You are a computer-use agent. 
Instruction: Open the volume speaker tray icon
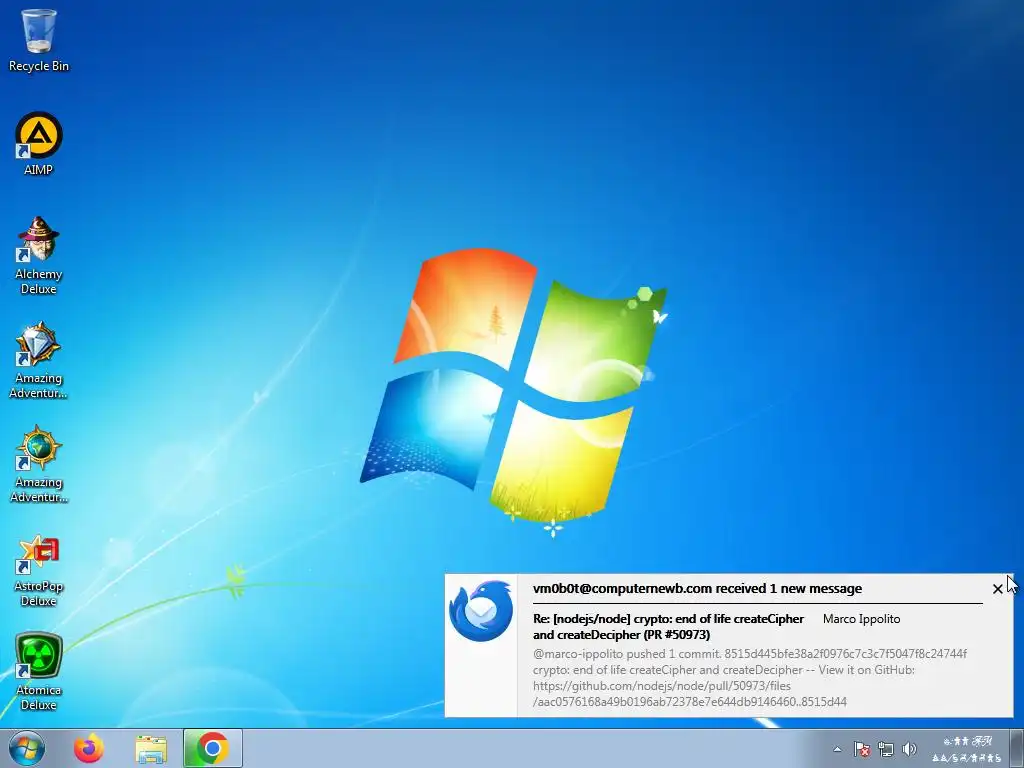coord(909,749)
